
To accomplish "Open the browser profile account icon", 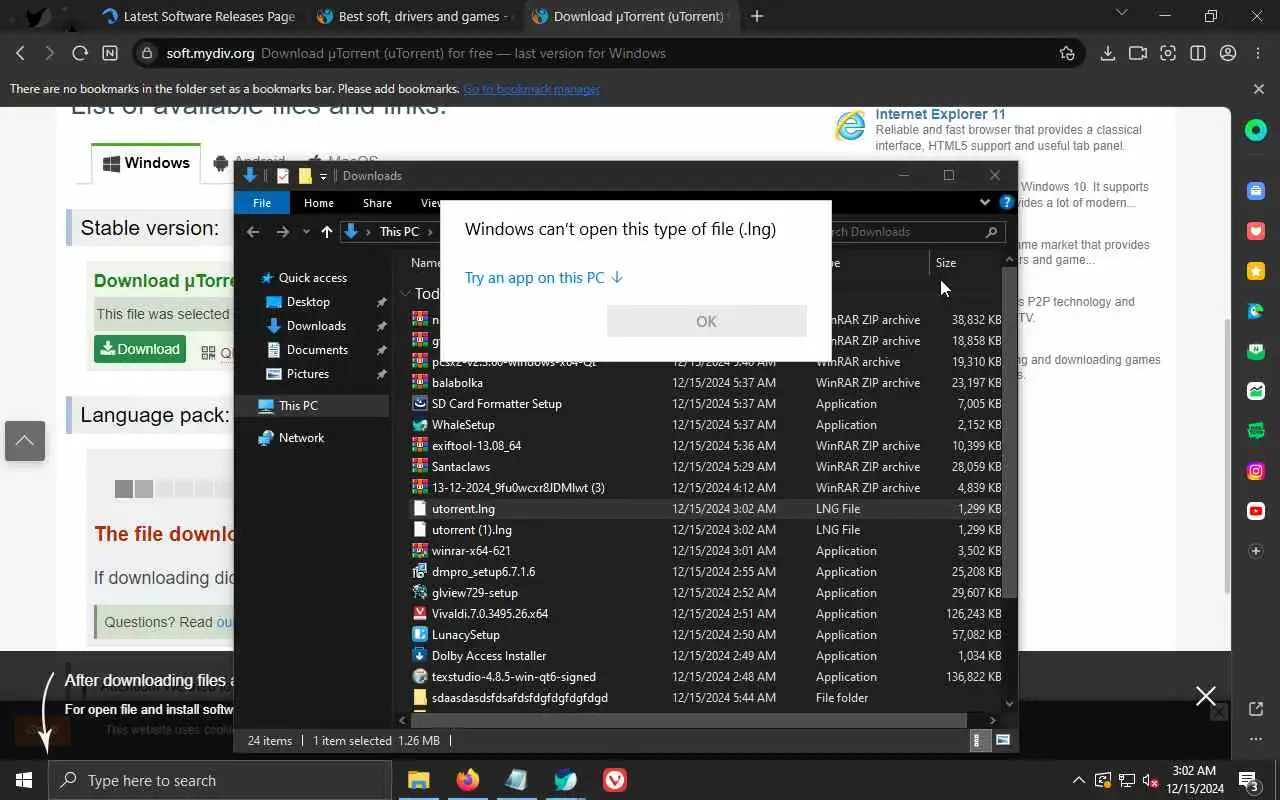I will pyautogui.click(x=1228, y=53).
